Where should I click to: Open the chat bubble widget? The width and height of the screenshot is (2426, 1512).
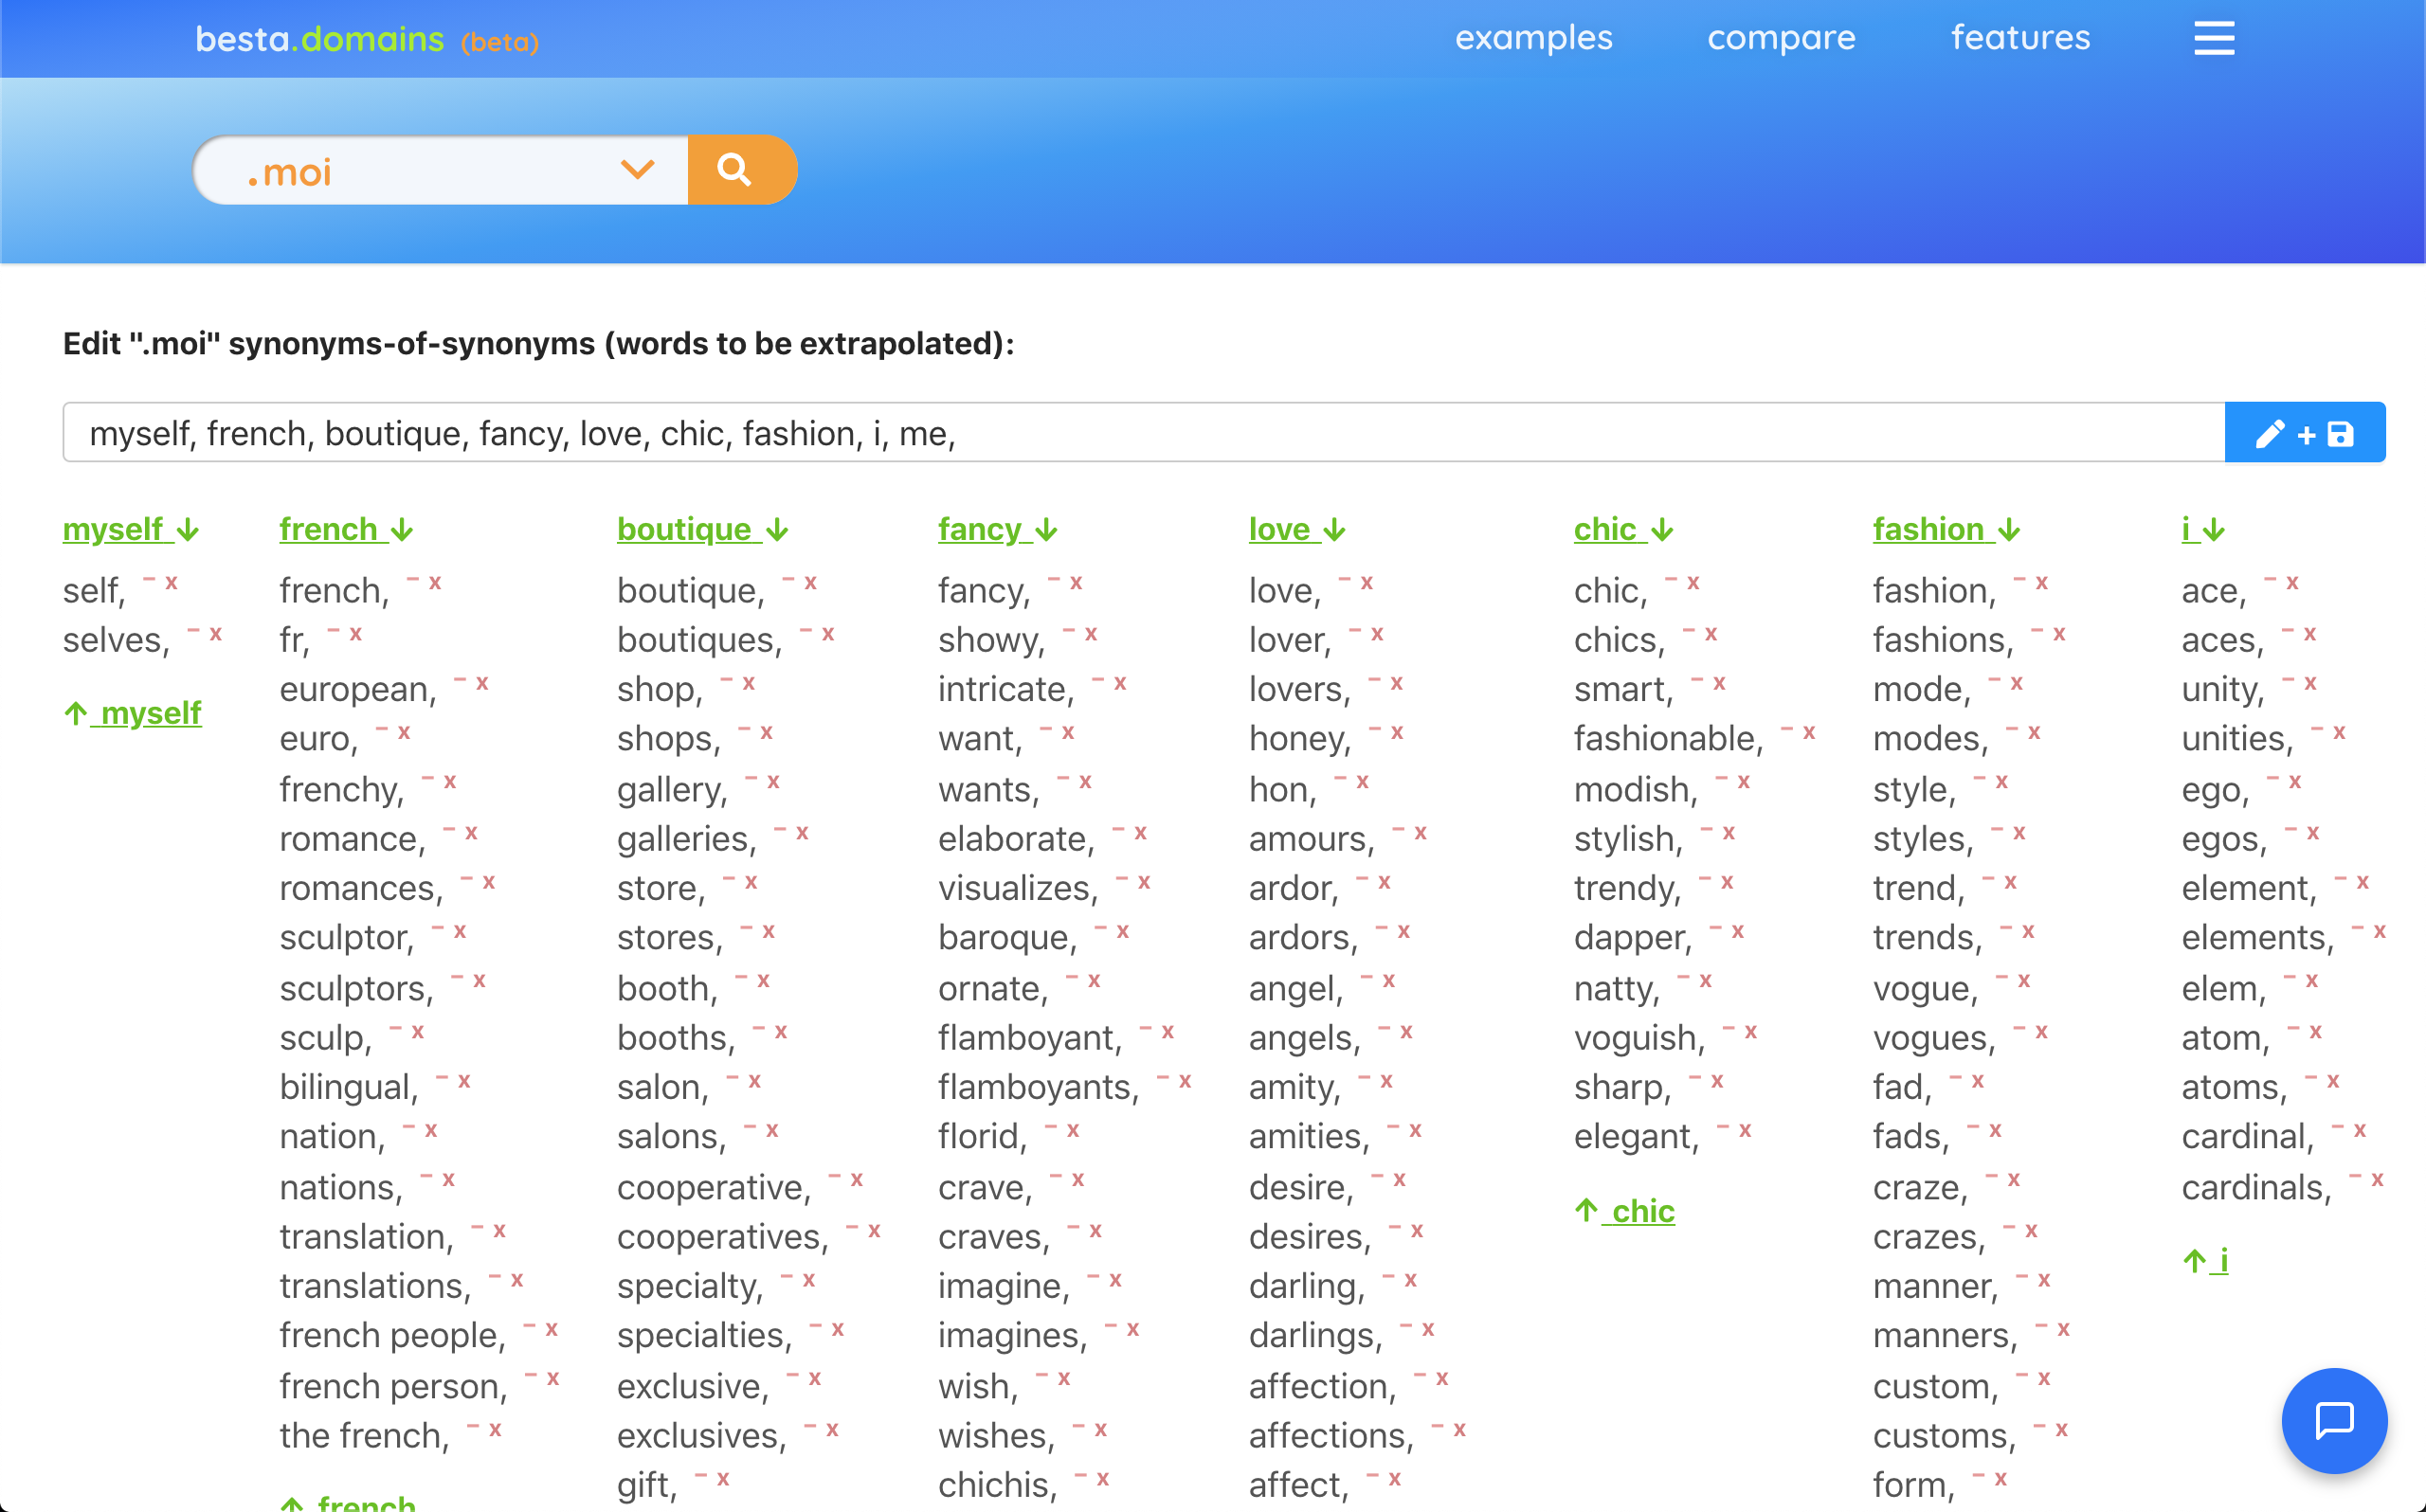(x=2333, y=1419)
